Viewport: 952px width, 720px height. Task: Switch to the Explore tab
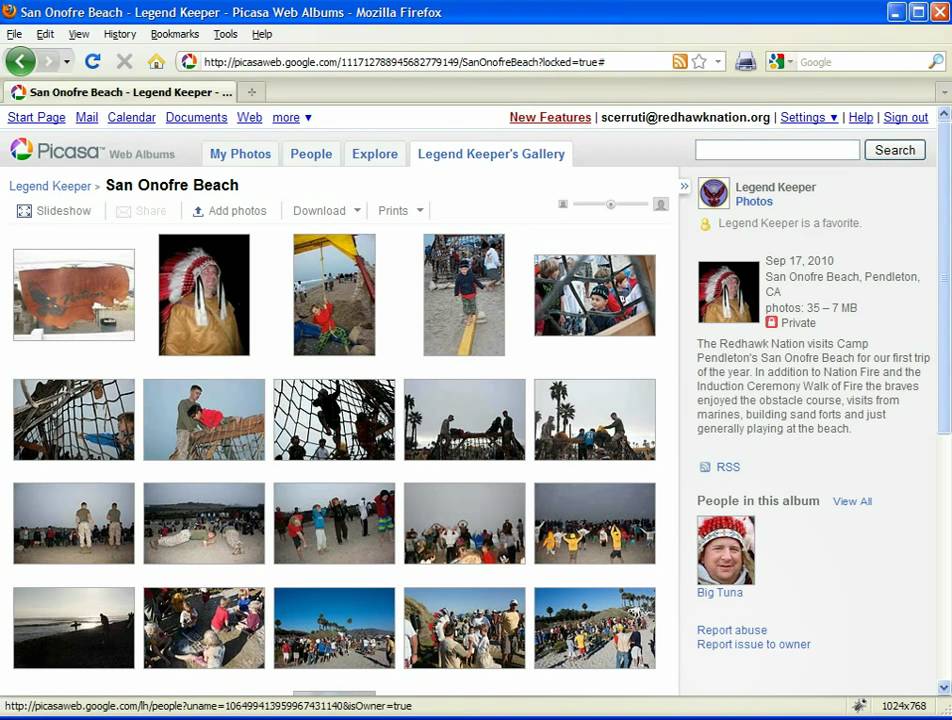[x=375, y=154]
